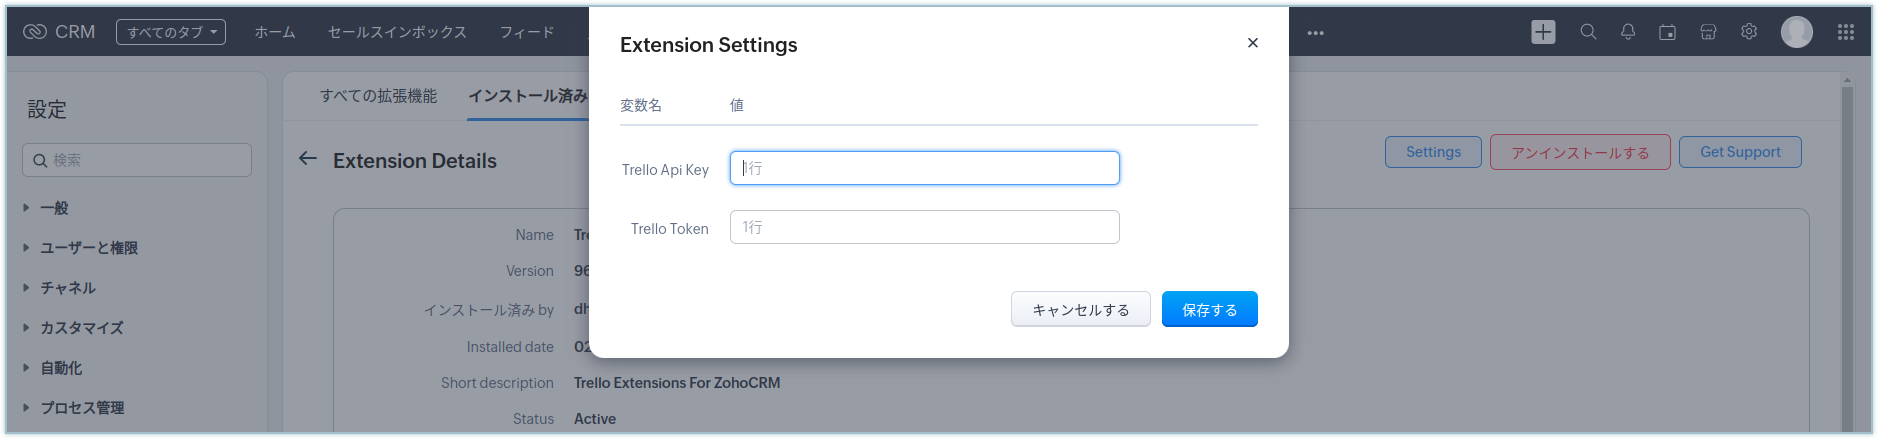
Task: Click the 保存する button
Action: (x=1209, y=309)
